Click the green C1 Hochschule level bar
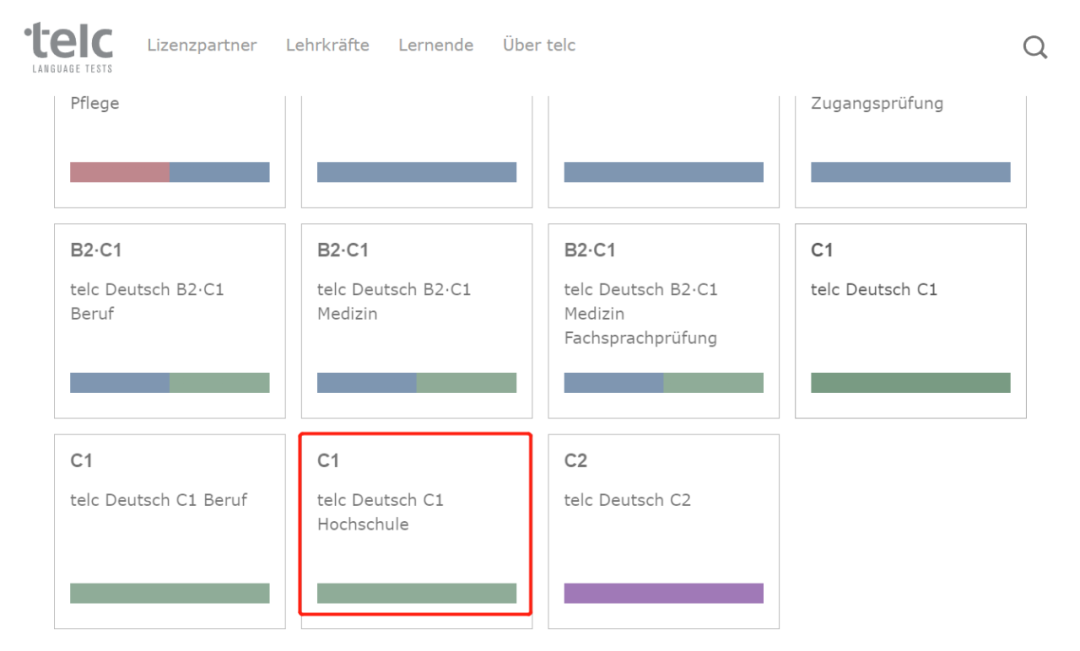 pyautogui.click(x=417, y=593)
